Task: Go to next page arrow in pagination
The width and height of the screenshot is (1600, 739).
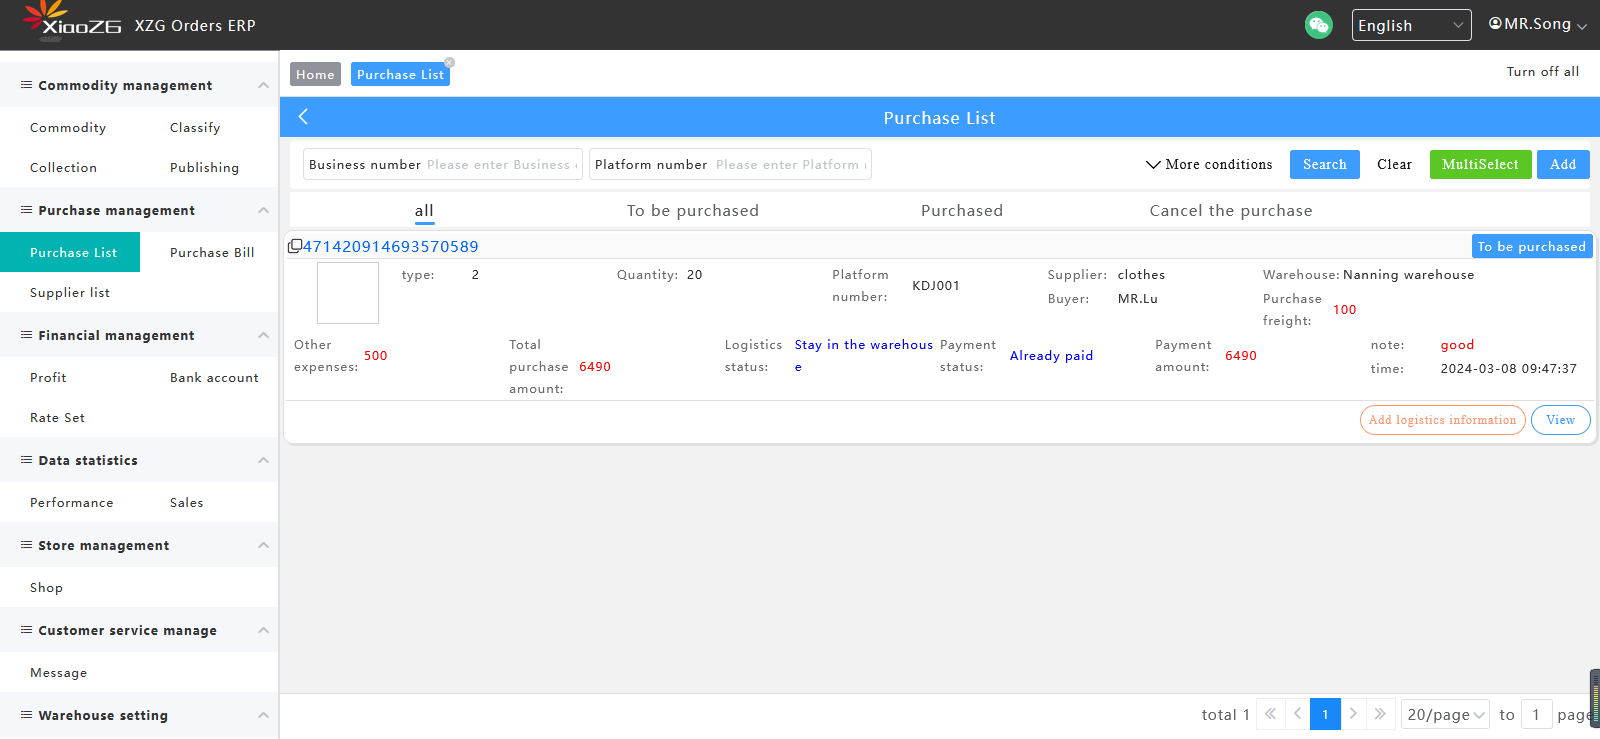Action: click(1353, 714)
